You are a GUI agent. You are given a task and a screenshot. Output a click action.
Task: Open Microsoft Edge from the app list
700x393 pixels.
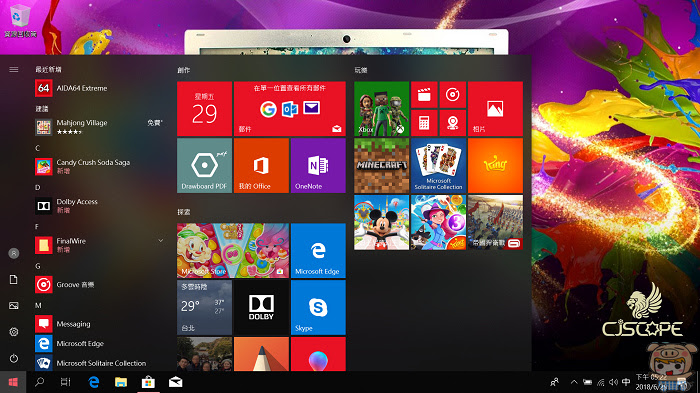pos(99,343)
